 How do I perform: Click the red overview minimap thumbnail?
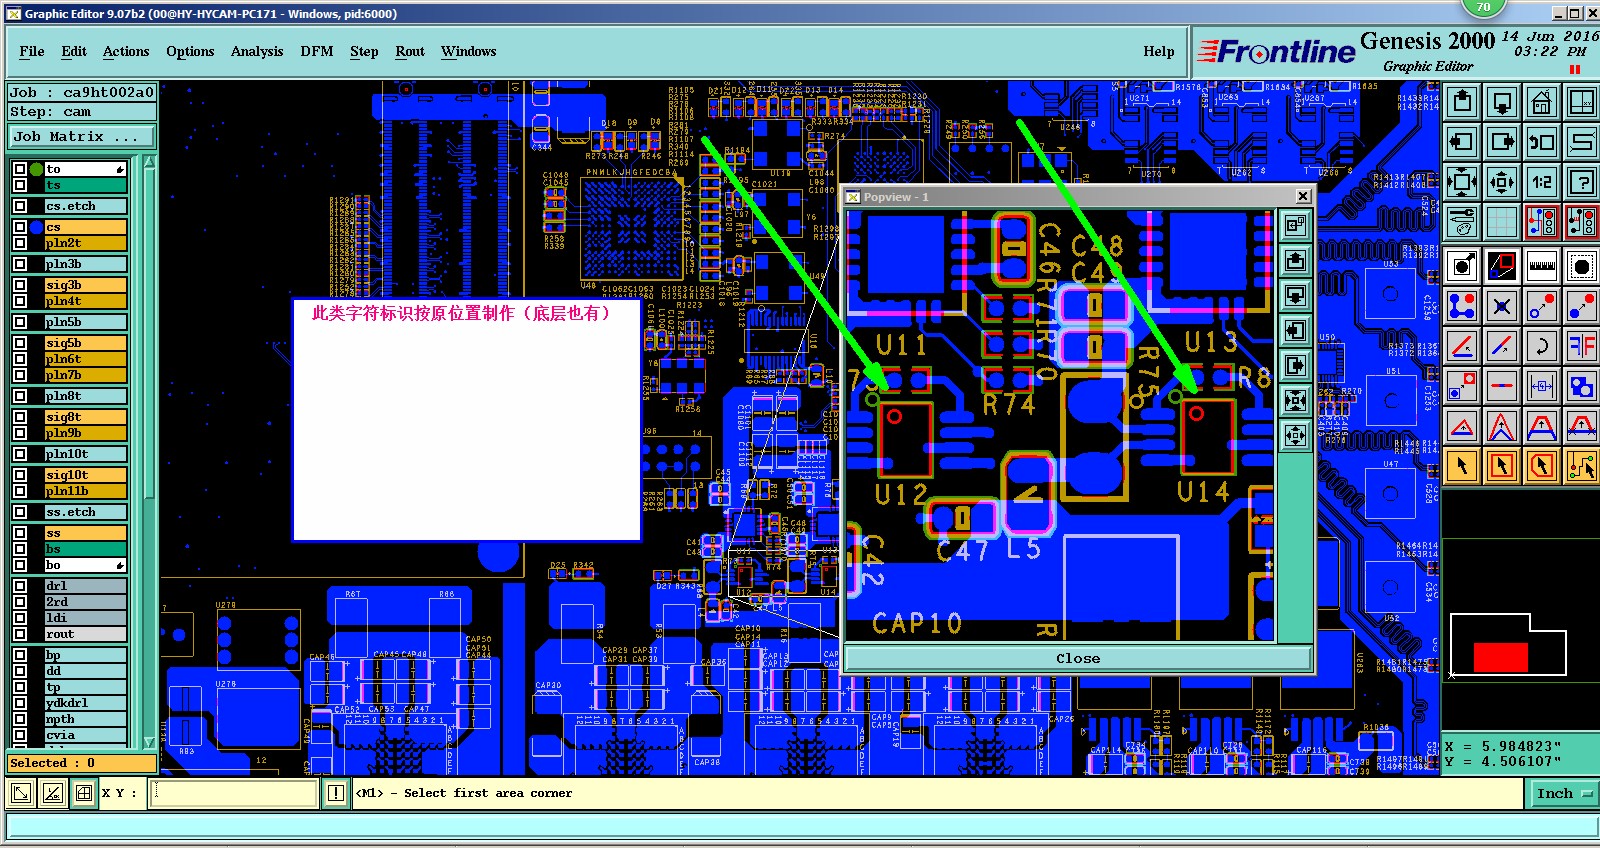[x=1500, y=657]
